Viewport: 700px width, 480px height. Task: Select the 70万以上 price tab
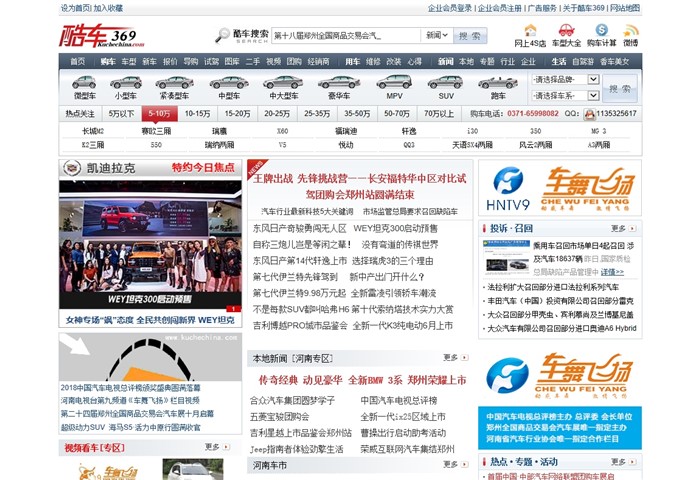click(439, 114)
